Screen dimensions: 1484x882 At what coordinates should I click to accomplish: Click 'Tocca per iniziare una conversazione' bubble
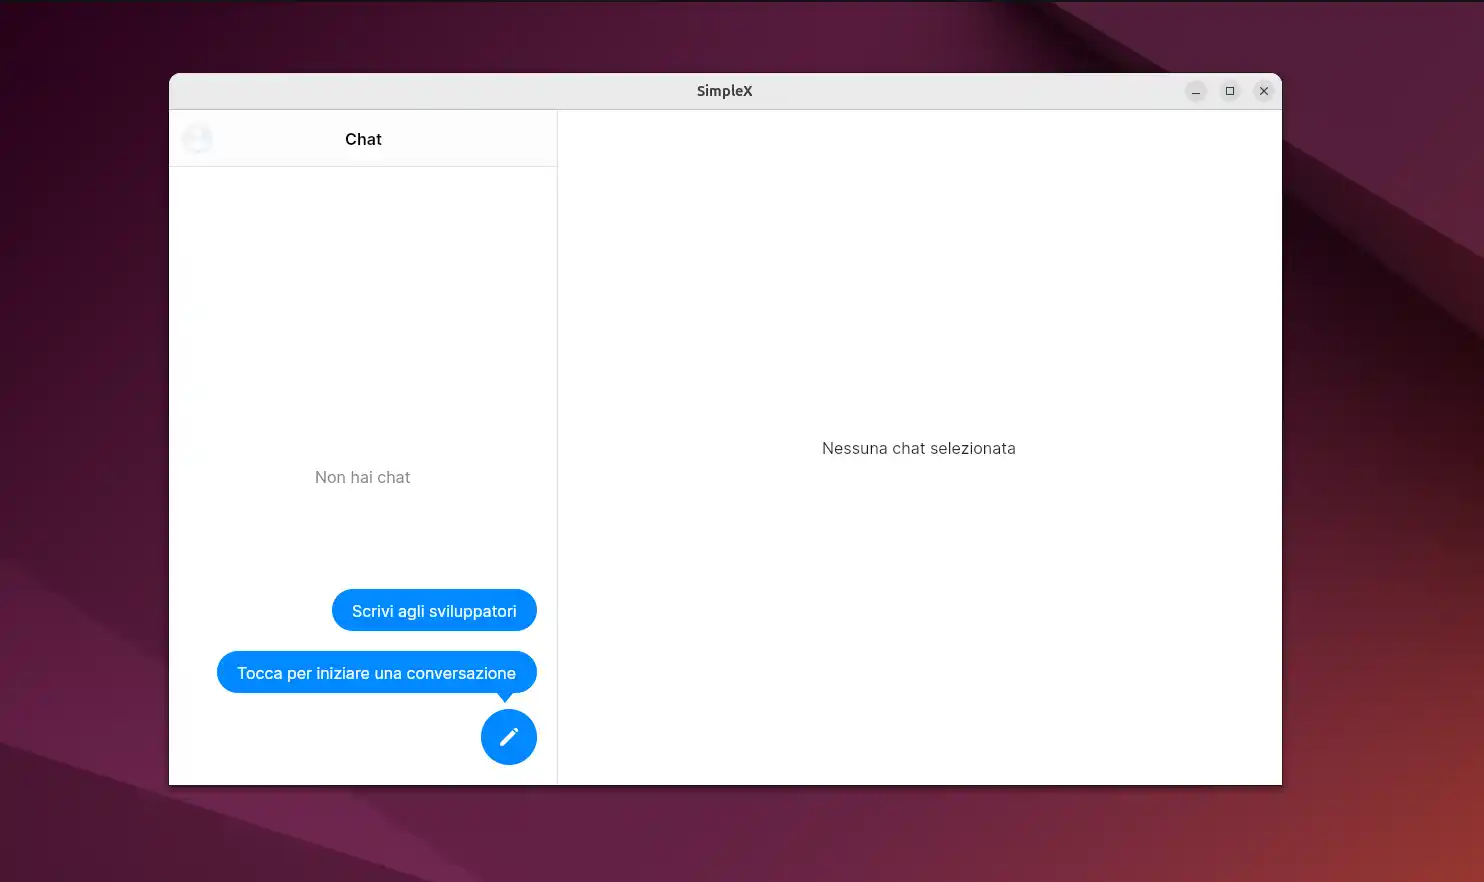(x=376, y=673)
